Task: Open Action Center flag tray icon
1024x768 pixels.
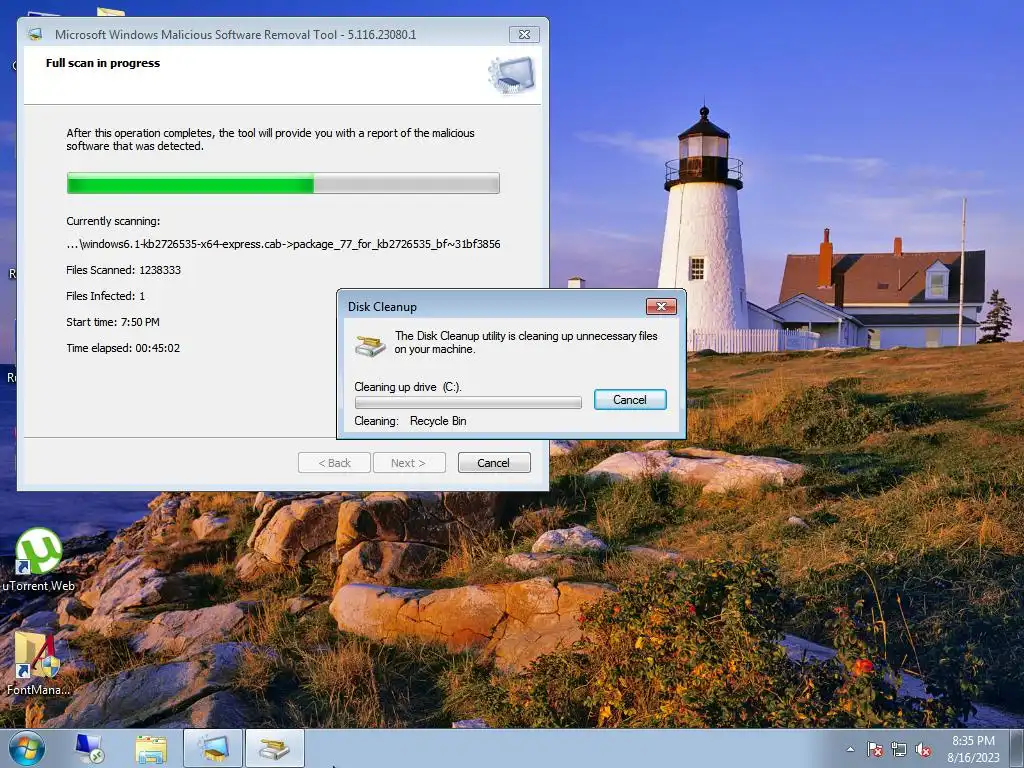Action: click(x=874, y=749)
